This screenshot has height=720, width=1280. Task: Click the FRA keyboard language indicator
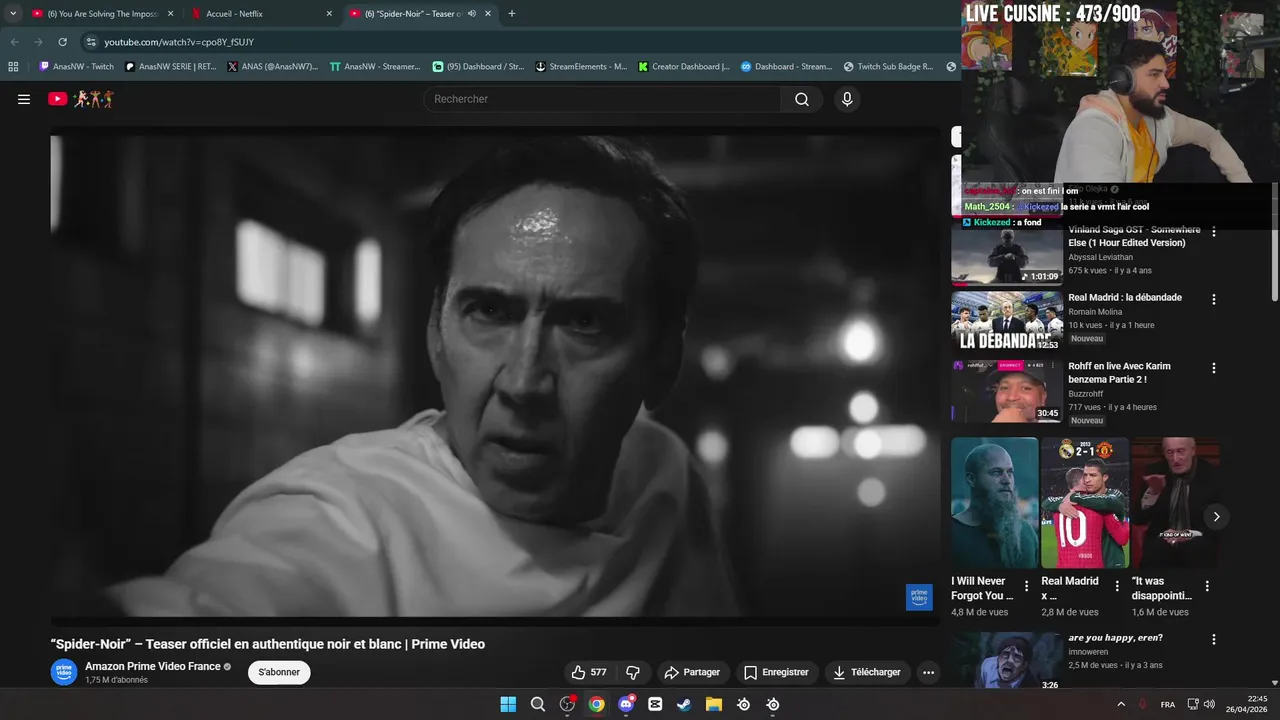[1167, 704]
